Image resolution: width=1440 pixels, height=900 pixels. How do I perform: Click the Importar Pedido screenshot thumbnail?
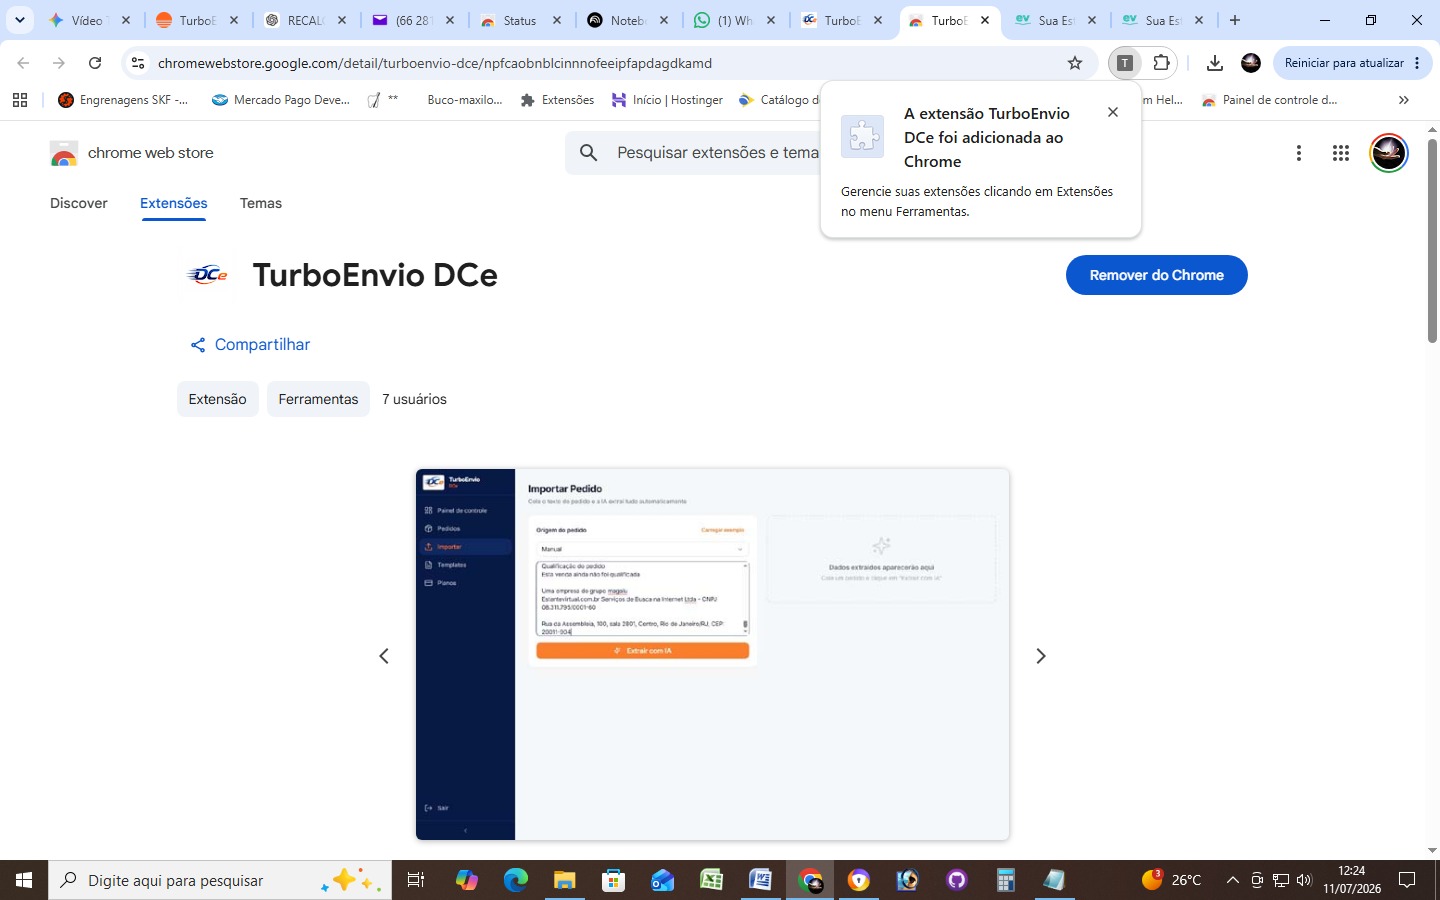click(713, 654)
